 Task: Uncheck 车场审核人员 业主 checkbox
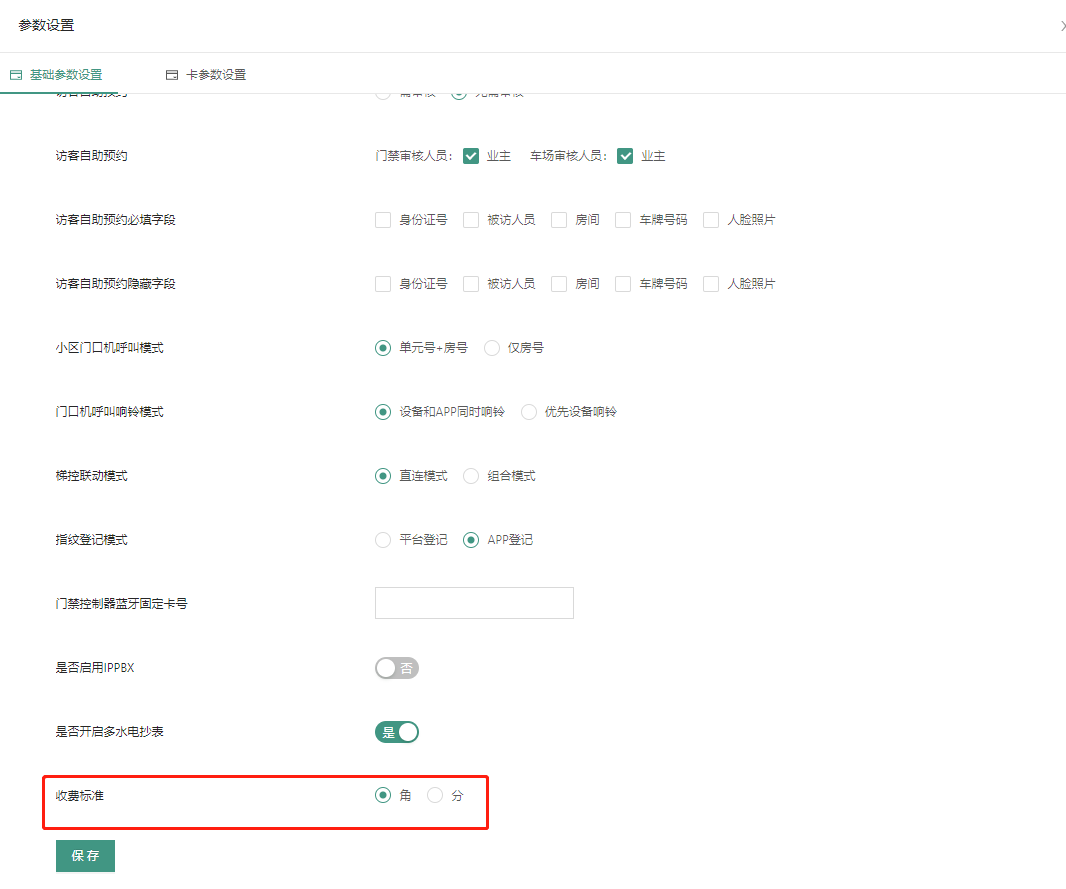click(x=625, y=156)
